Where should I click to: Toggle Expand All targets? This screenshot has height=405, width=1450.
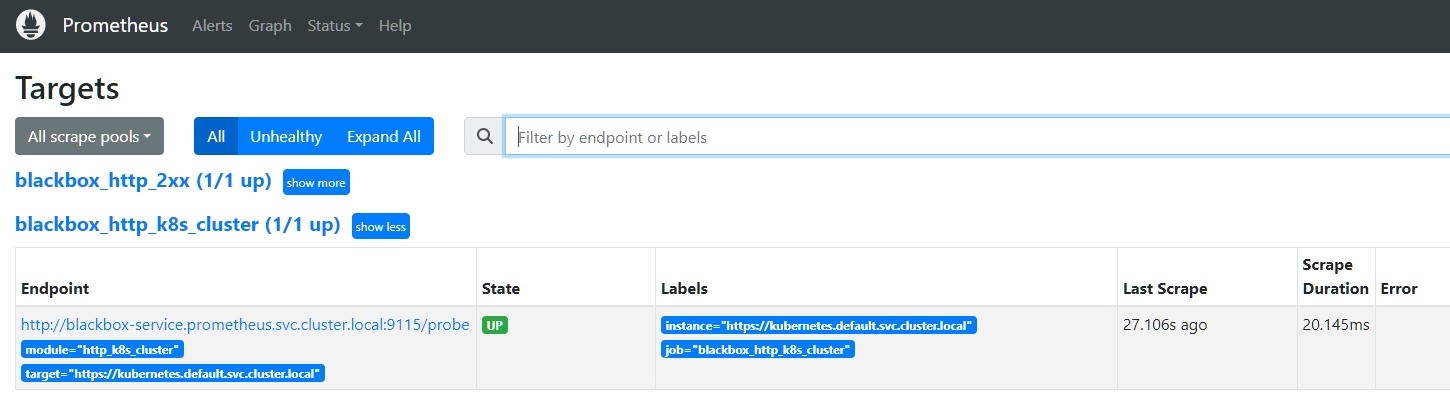384,137
